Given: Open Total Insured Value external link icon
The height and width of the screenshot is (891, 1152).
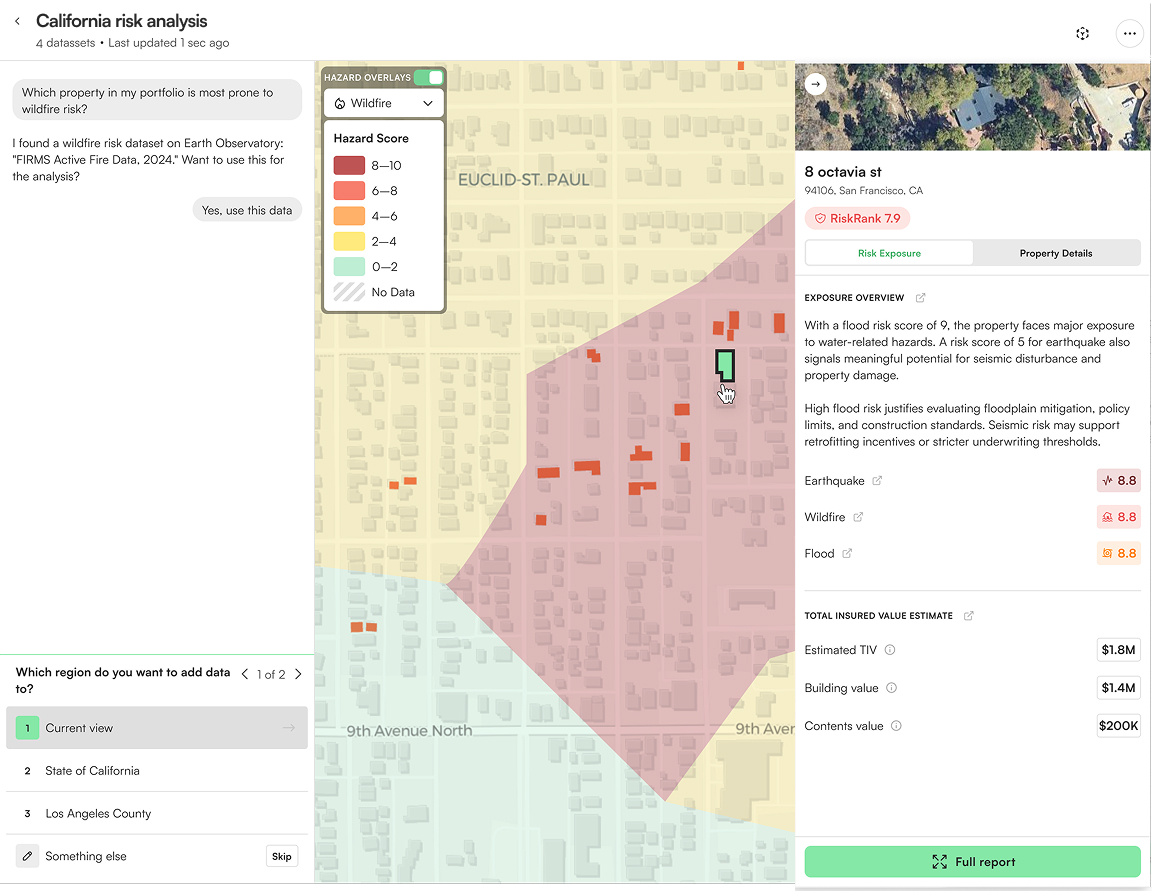Looking at the screenshot, I should tap(968, 616).
